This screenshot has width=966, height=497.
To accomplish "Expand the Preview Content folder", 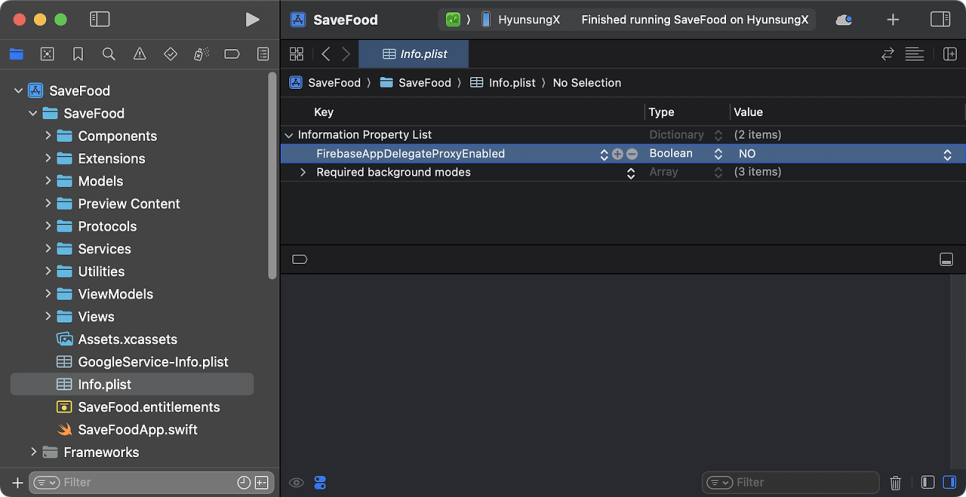I will [48, 203].
